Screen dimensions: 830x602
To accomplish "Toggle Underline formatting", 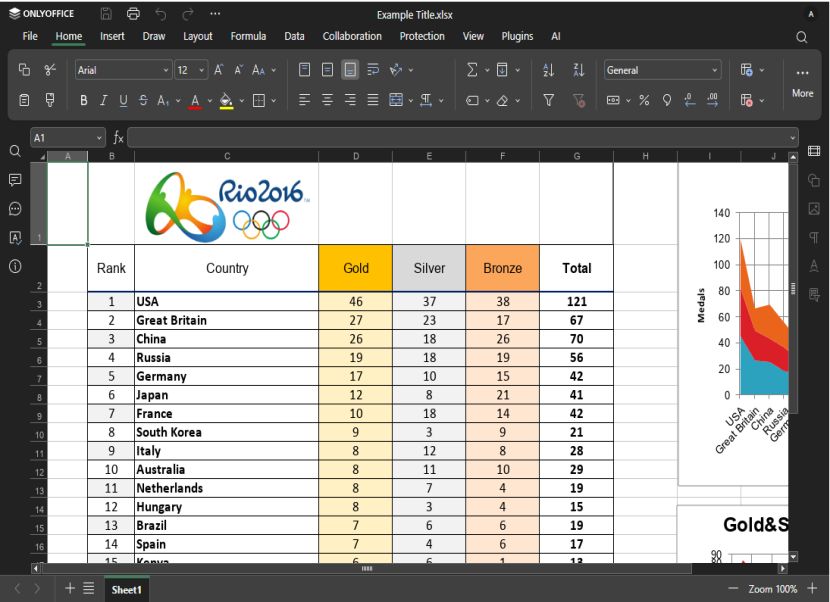I will tap(123, 100).
